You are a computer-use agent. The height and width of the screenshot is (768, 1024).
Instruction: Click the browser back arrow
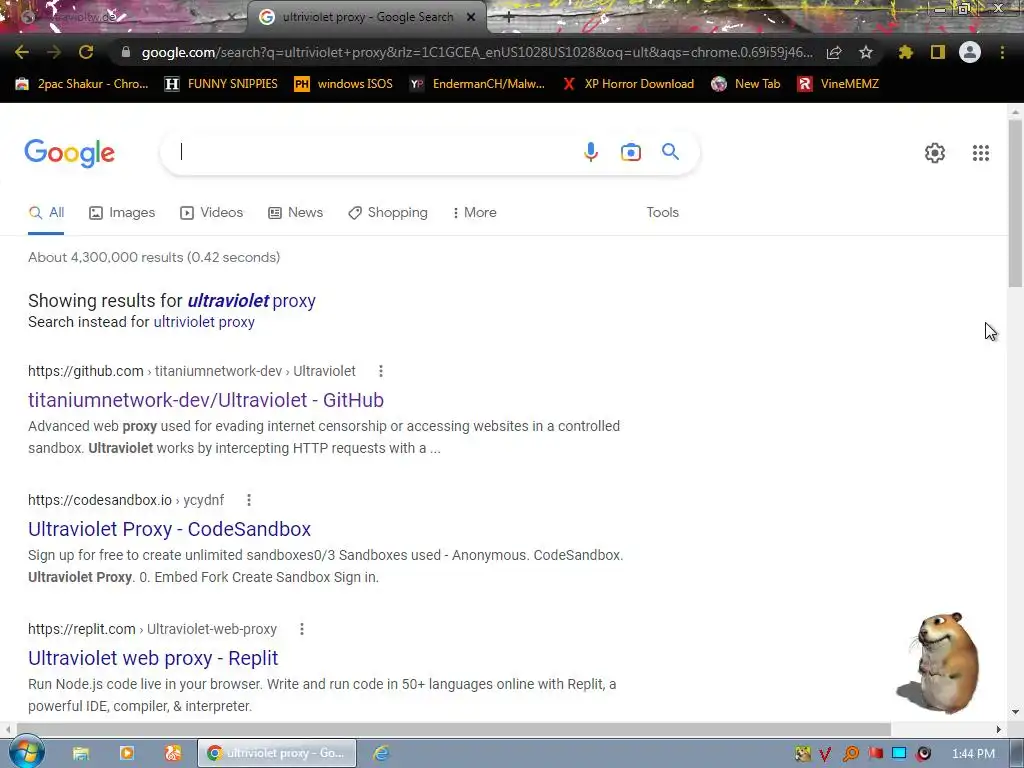(x=22, y=52)
